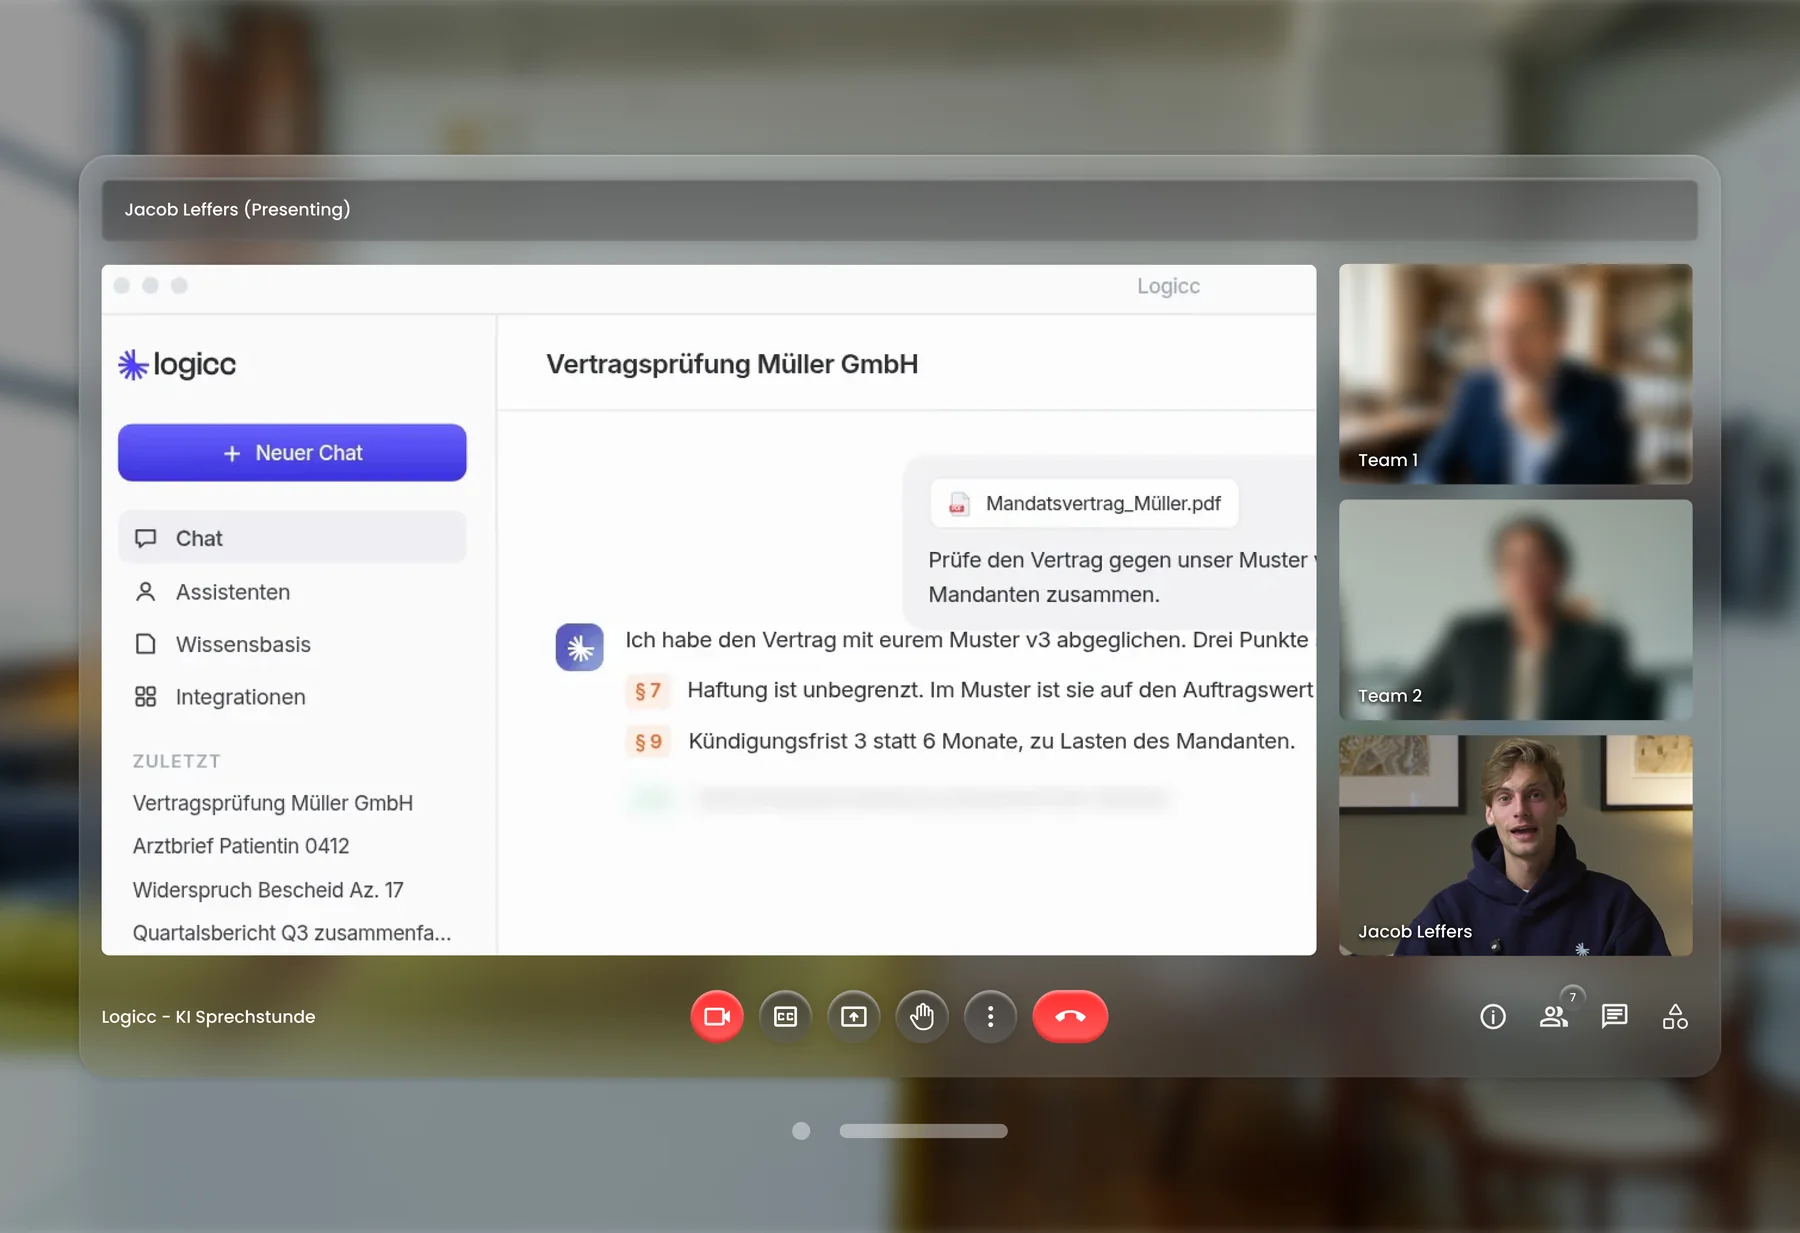Viewport: 1800px width, 1233px height.
Task: Click the progress dot below the meeting window
Action: [x=801, y=1131]
